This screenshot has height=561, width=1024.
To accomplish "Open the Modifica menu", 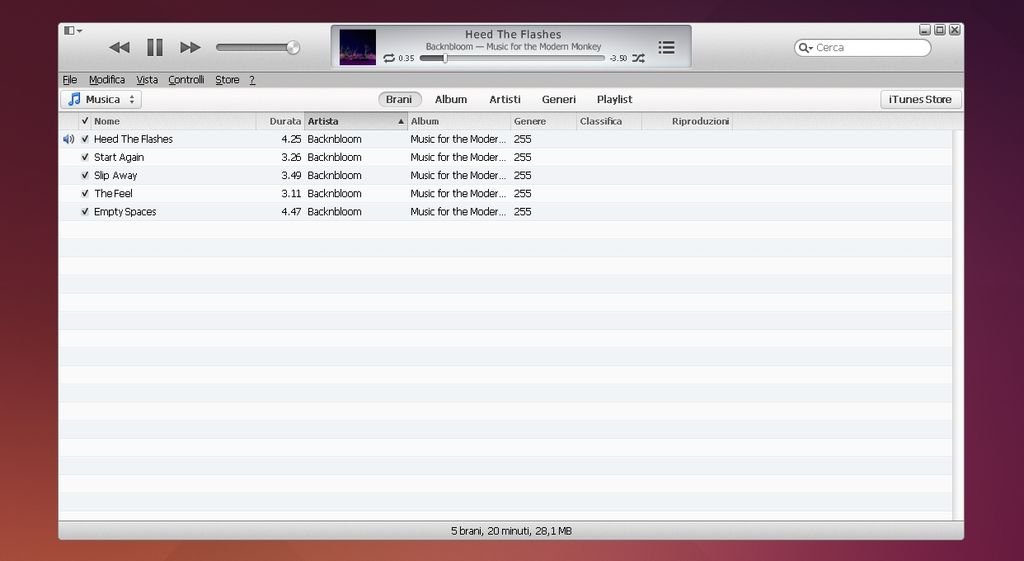I will tap(107, 80).
